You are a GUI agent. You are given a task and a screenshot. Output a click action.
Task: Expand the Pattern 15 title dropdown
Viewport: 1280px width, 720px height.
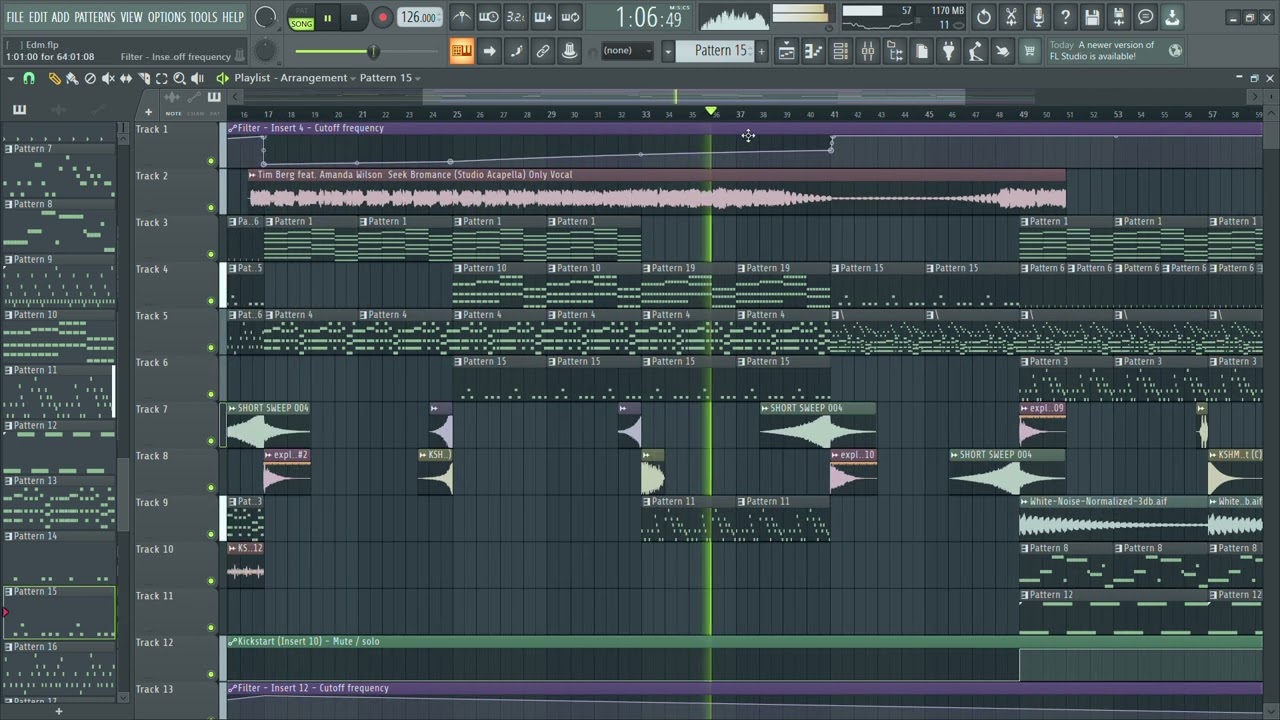click(417, 78)
